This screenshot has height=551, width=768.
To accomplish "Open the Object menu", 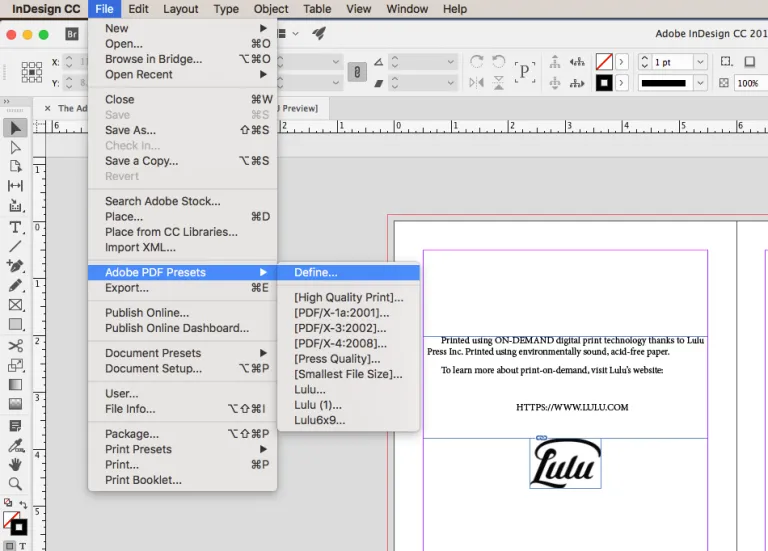I will (271, 9).
